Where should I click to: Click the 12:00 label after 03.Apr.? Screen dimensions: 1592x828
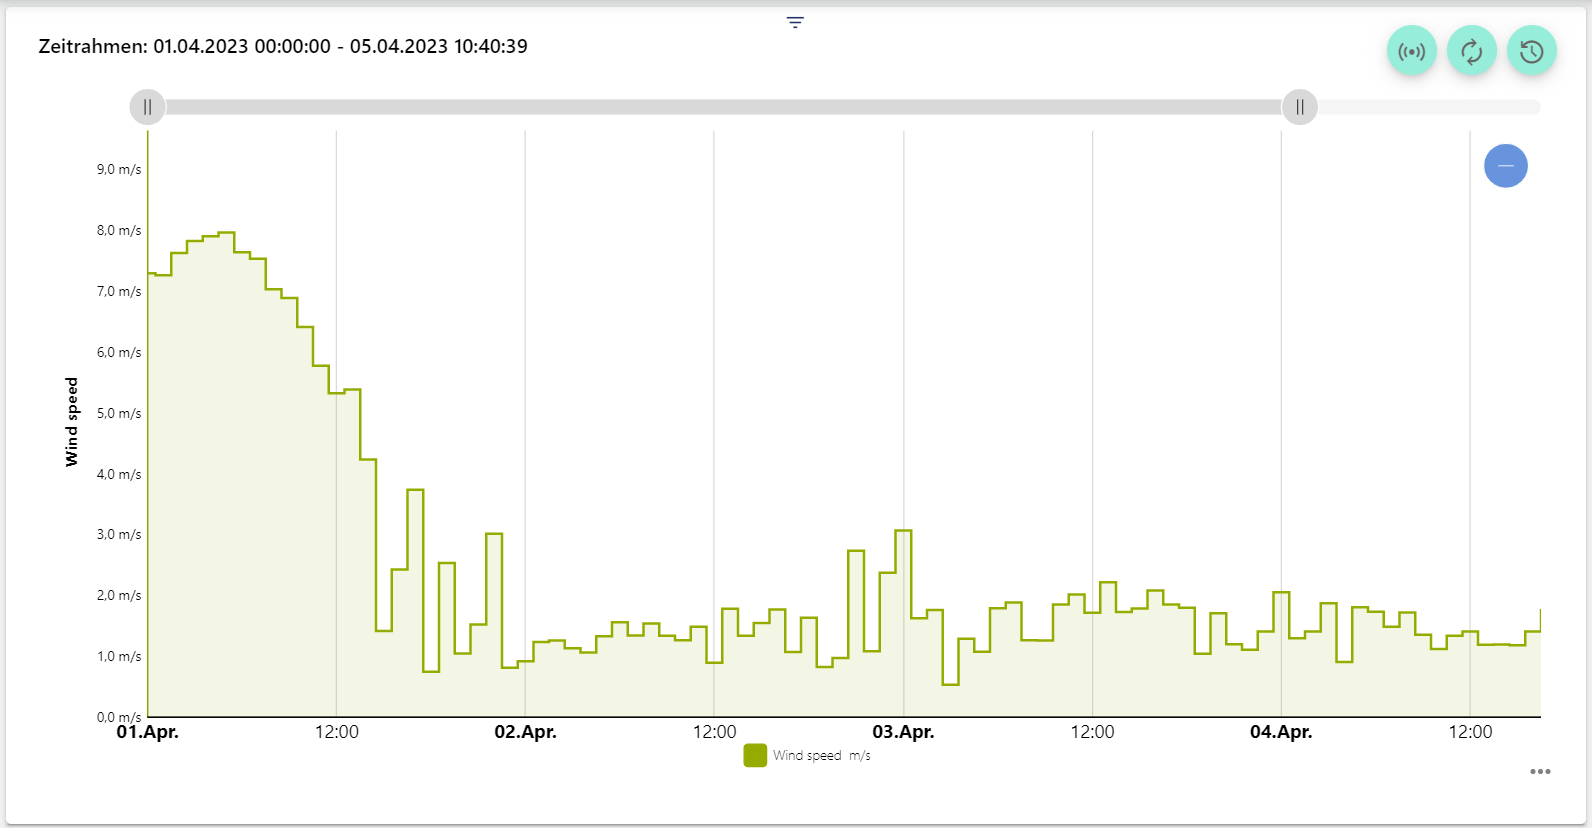click(x=1092, y=732)
